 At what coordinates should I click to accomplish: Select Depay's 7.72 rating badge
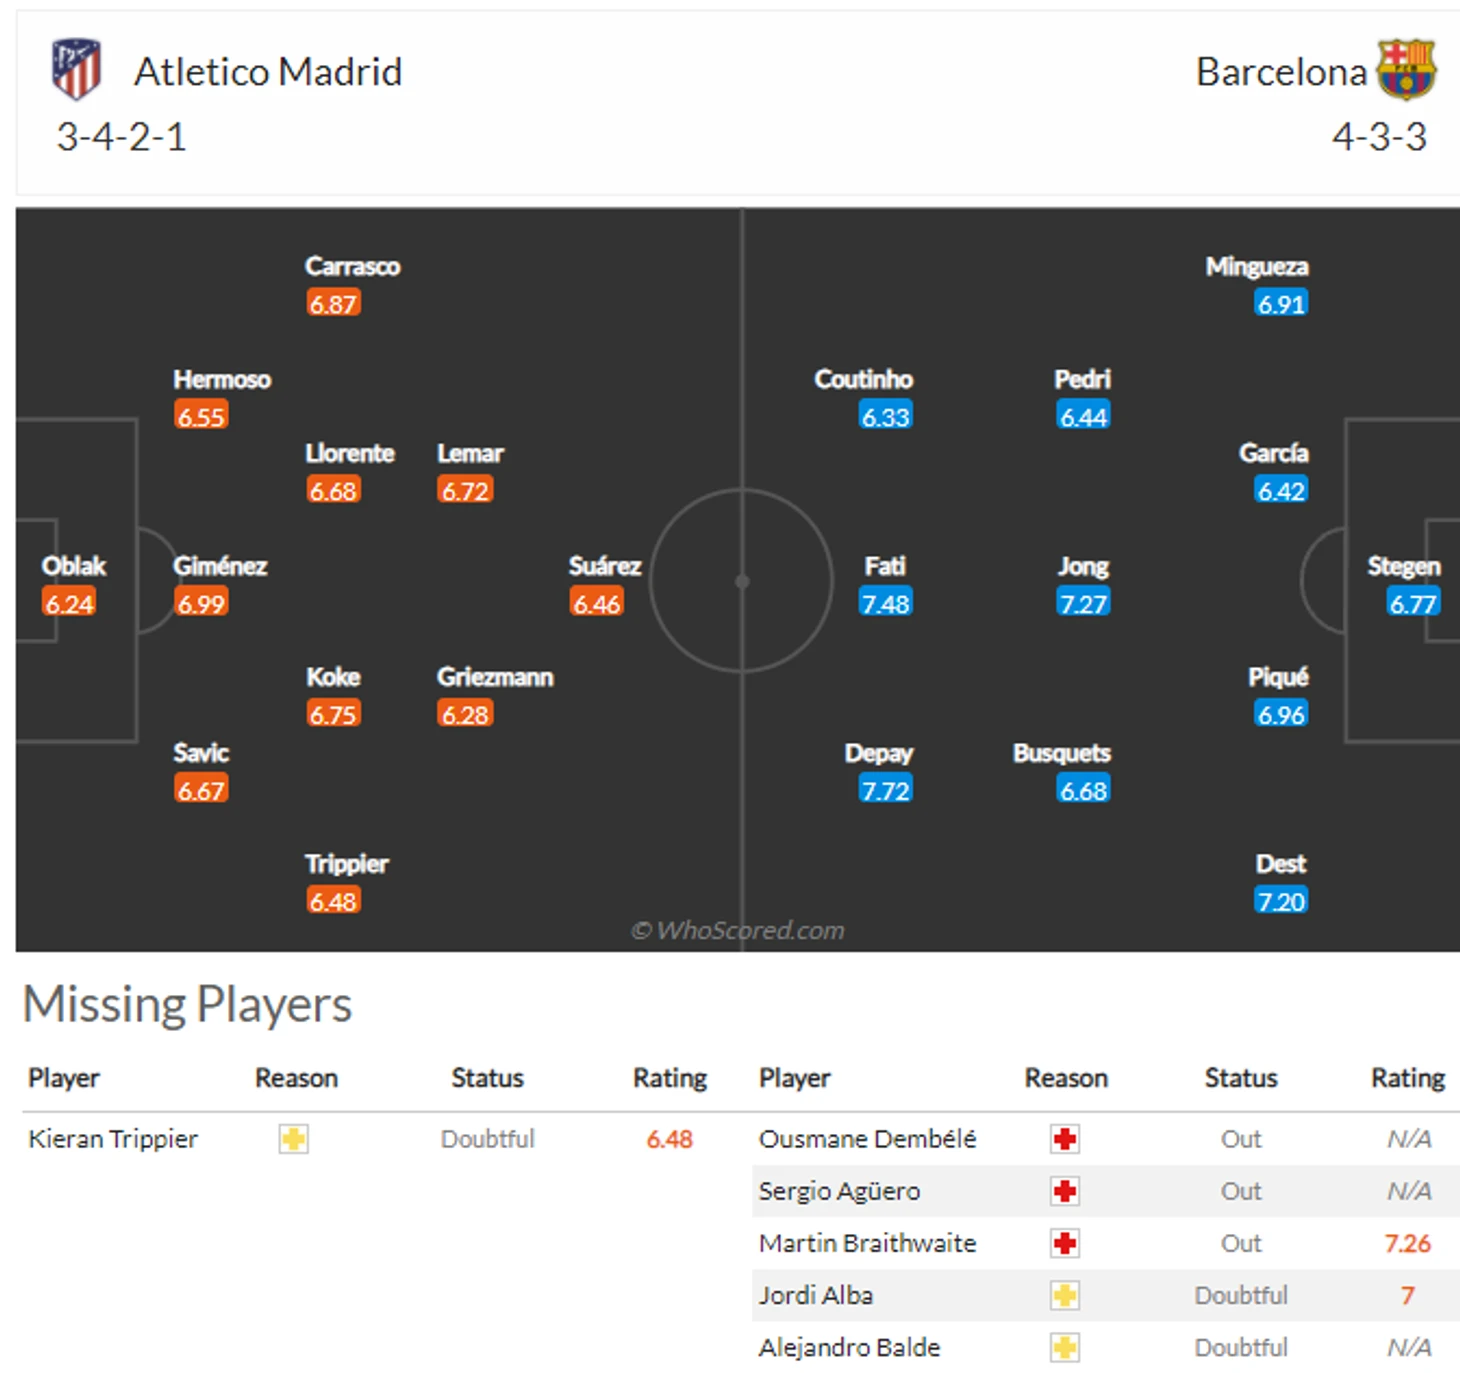(885, 790)
